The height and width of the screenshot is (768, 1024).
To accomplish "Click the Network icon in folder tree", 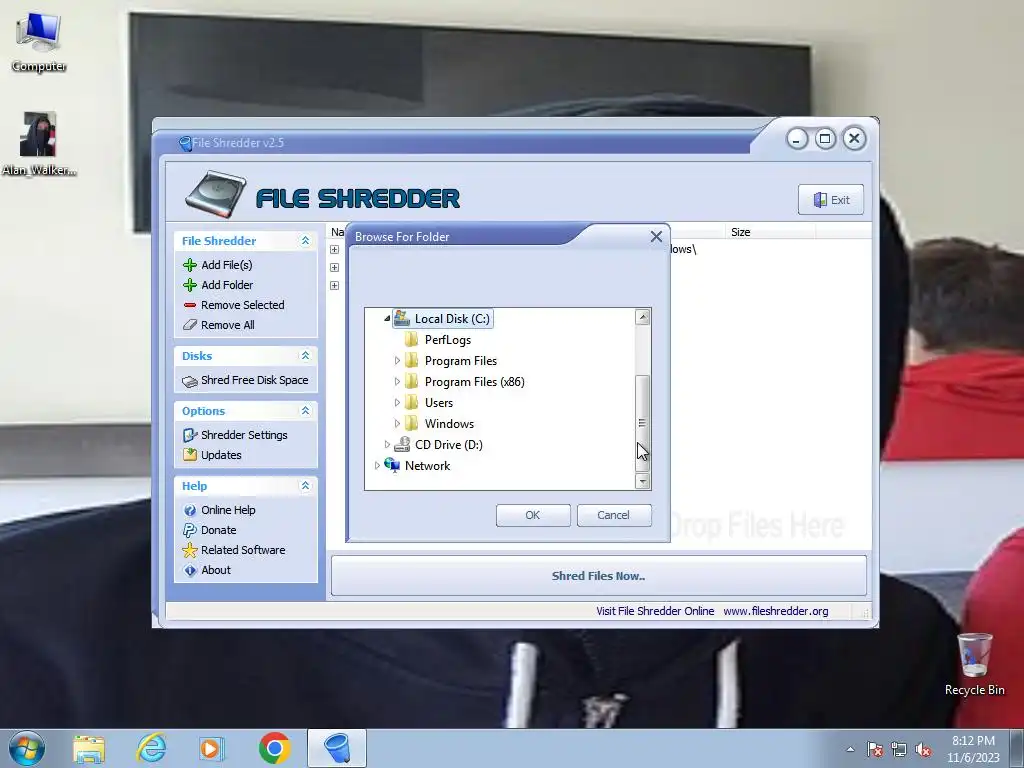I will tap(392, 465).
